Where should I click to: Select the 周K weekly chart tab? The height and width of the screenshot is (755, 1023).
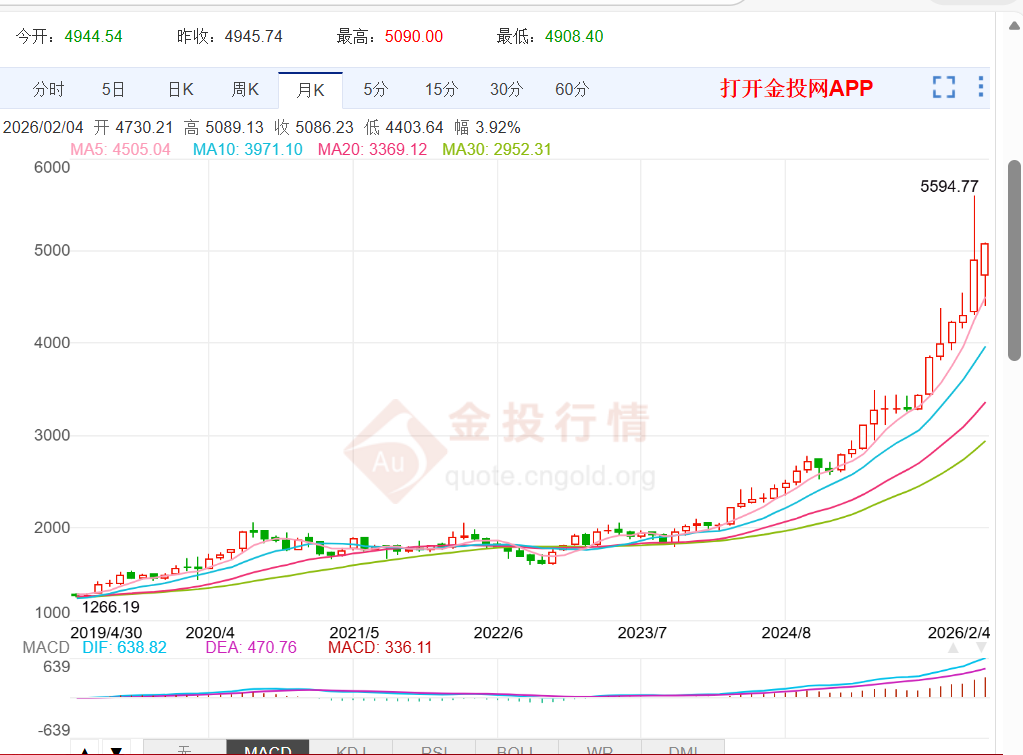pyautogui.click(x=245, y=89)
